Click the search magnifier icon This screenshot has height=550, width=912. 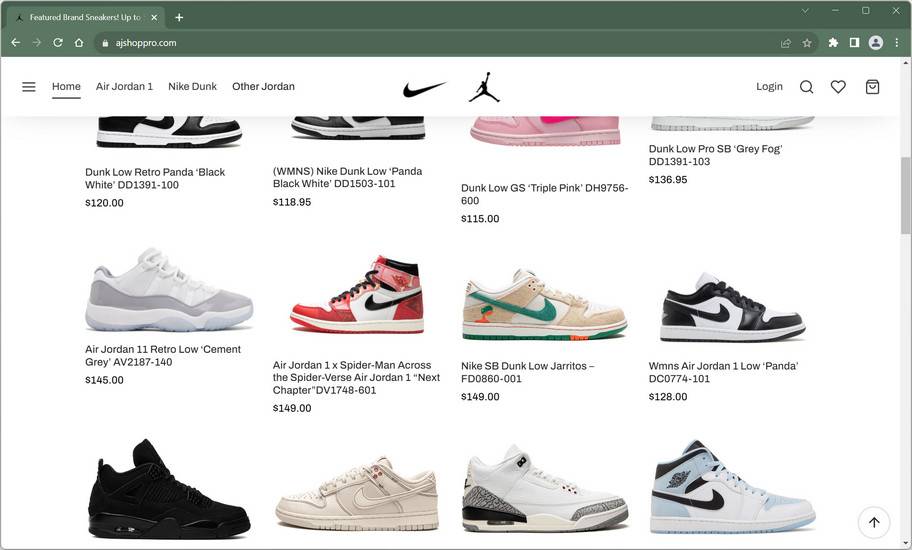[x=806, y=87]
